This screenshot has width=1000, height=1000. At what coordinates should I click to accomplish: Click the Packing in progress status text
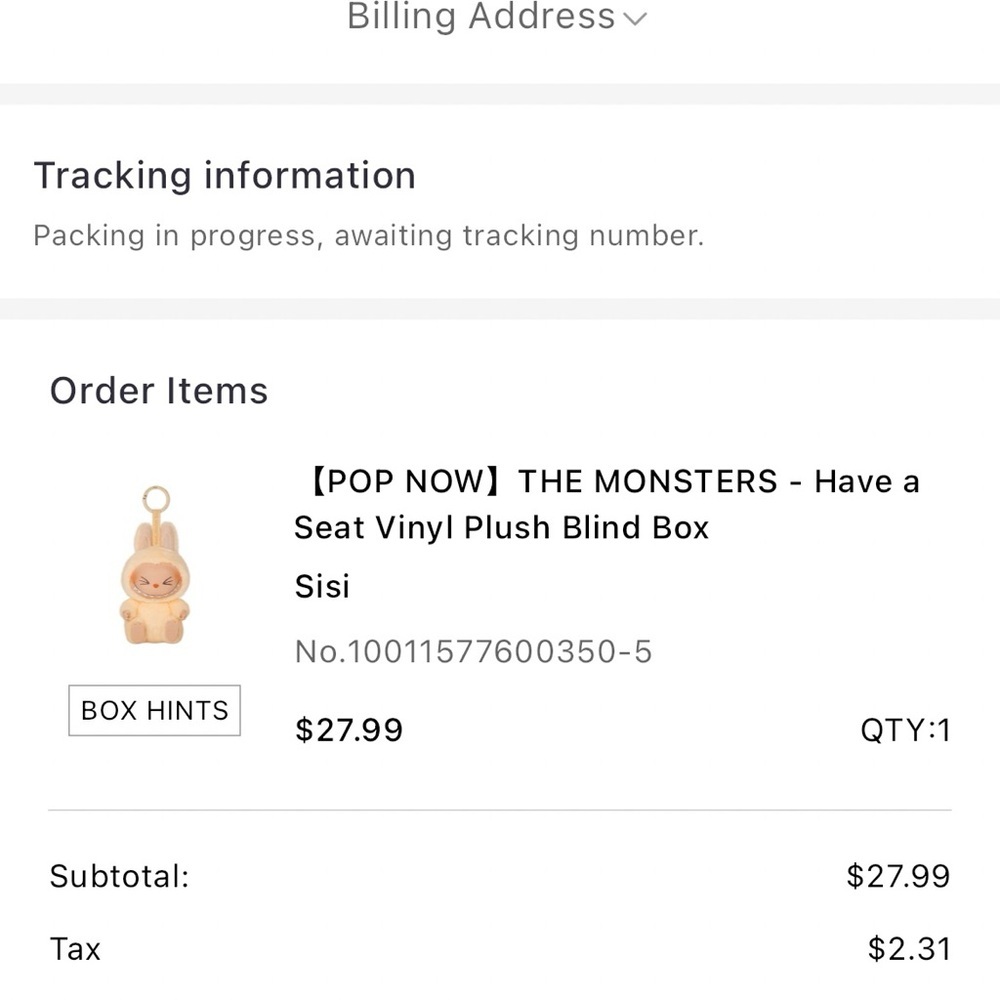(x=368, y=236)
